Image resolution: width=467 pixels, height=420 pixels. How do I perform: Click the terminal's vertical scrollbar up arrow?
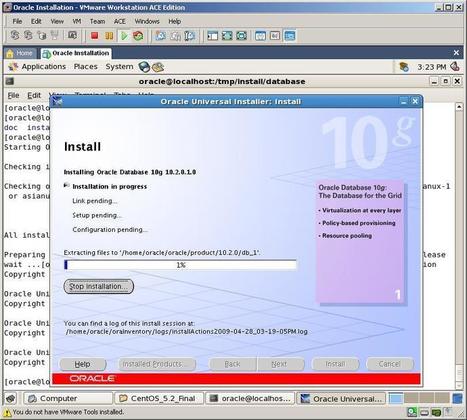tap(459, 107)
